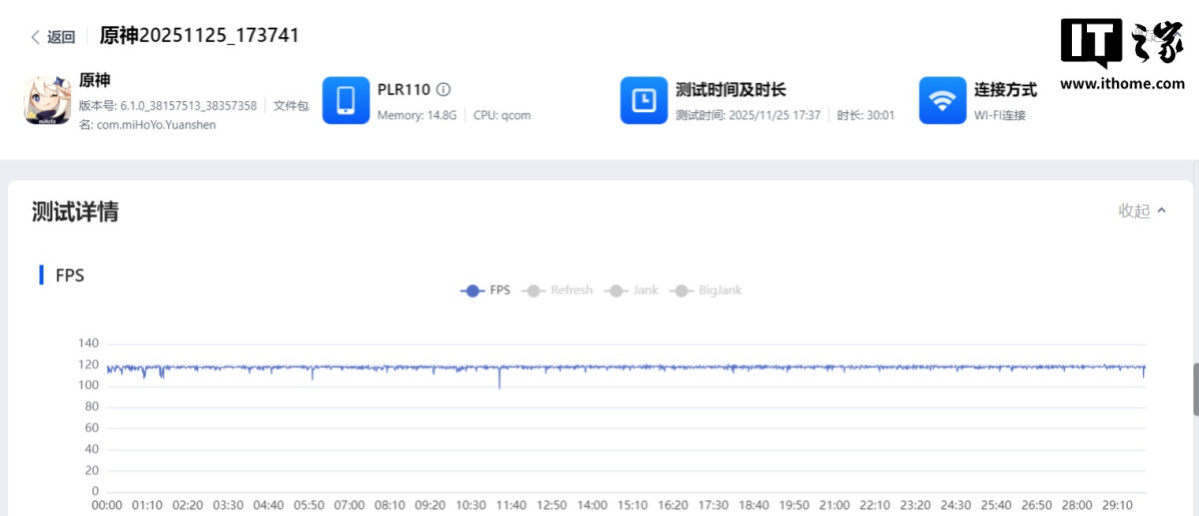Click the 文件包名 field label

290,106
